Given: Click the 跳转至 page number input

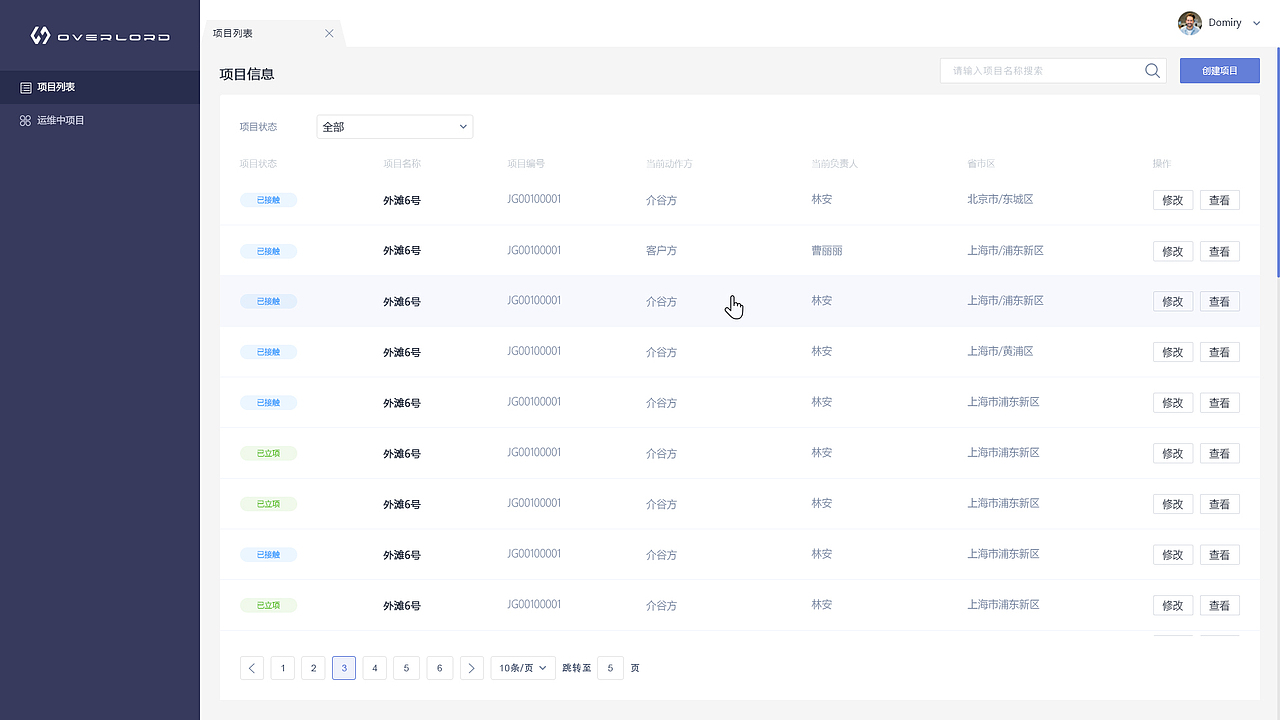Looking at the screenshot, I should click(x=610, y=667).
